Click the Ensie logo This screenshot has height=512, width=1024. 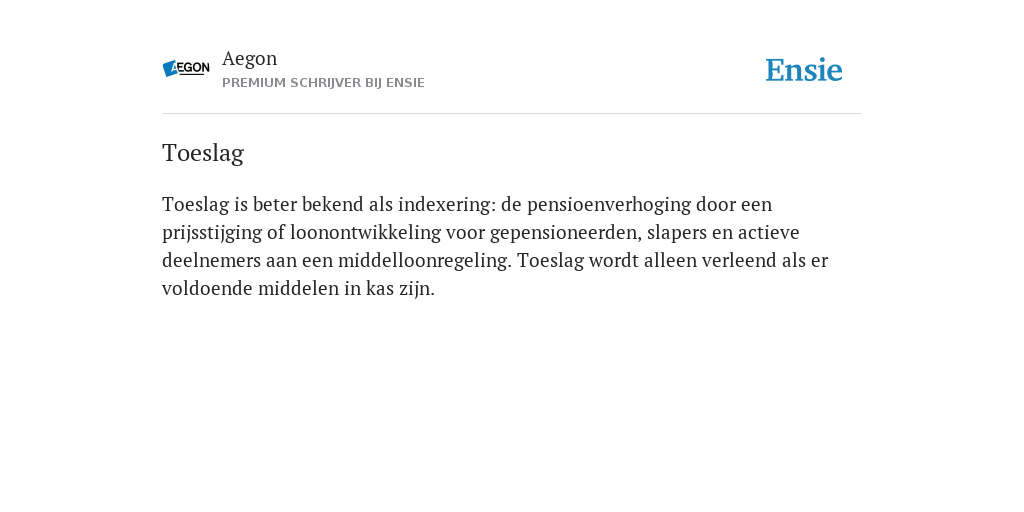coord(804,70)
